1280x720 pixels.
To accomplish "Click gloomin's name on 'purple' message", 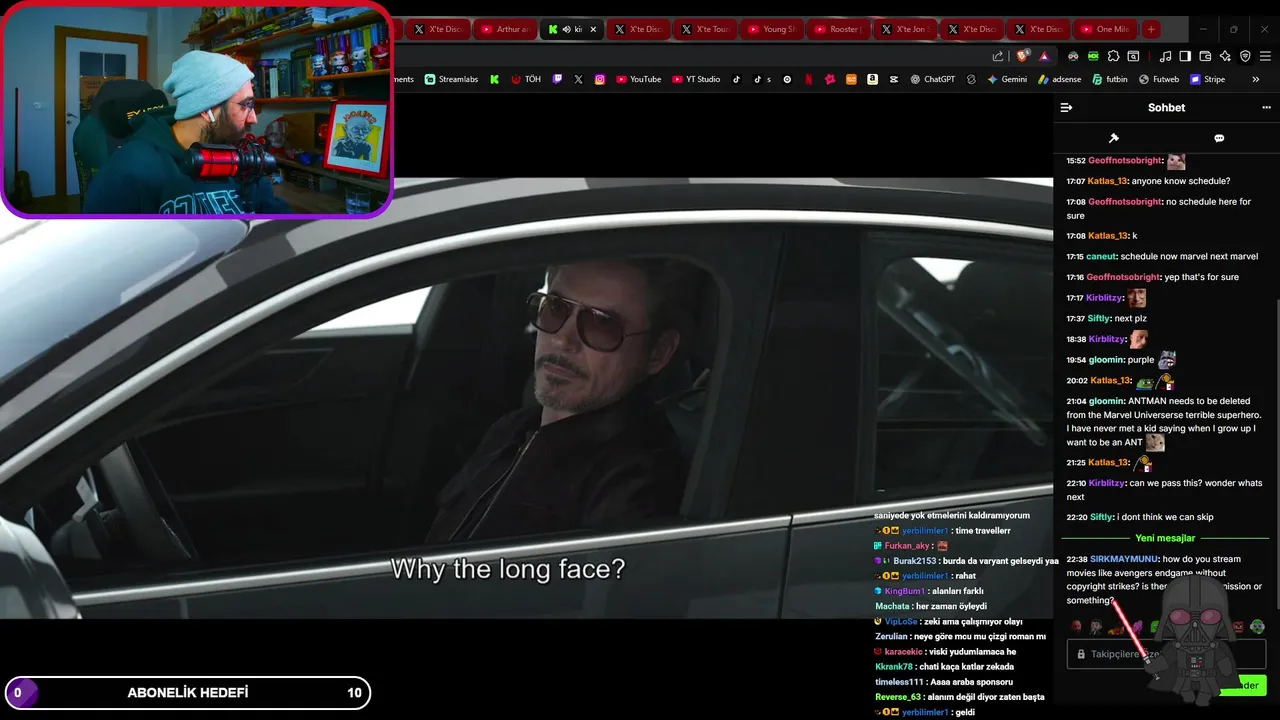I will 1106,359.
